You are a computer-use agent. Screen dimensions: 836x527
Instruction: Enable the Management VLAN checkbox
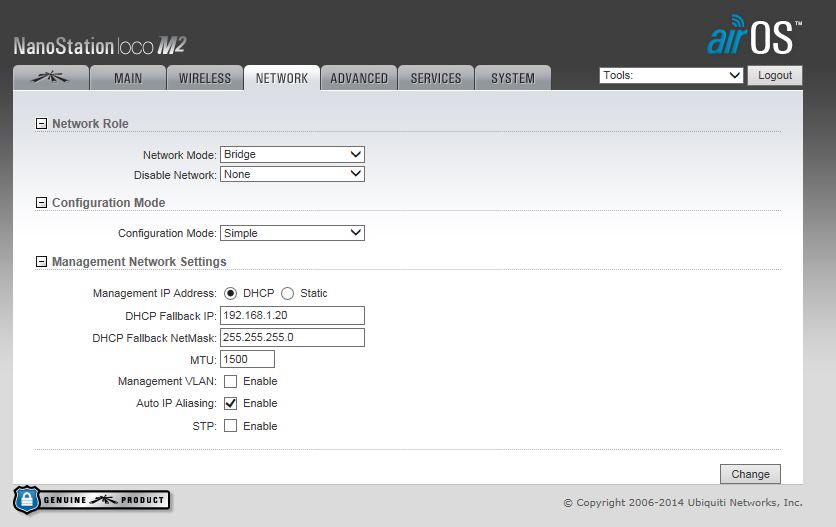pyautogui.click(x=230, y=381)
